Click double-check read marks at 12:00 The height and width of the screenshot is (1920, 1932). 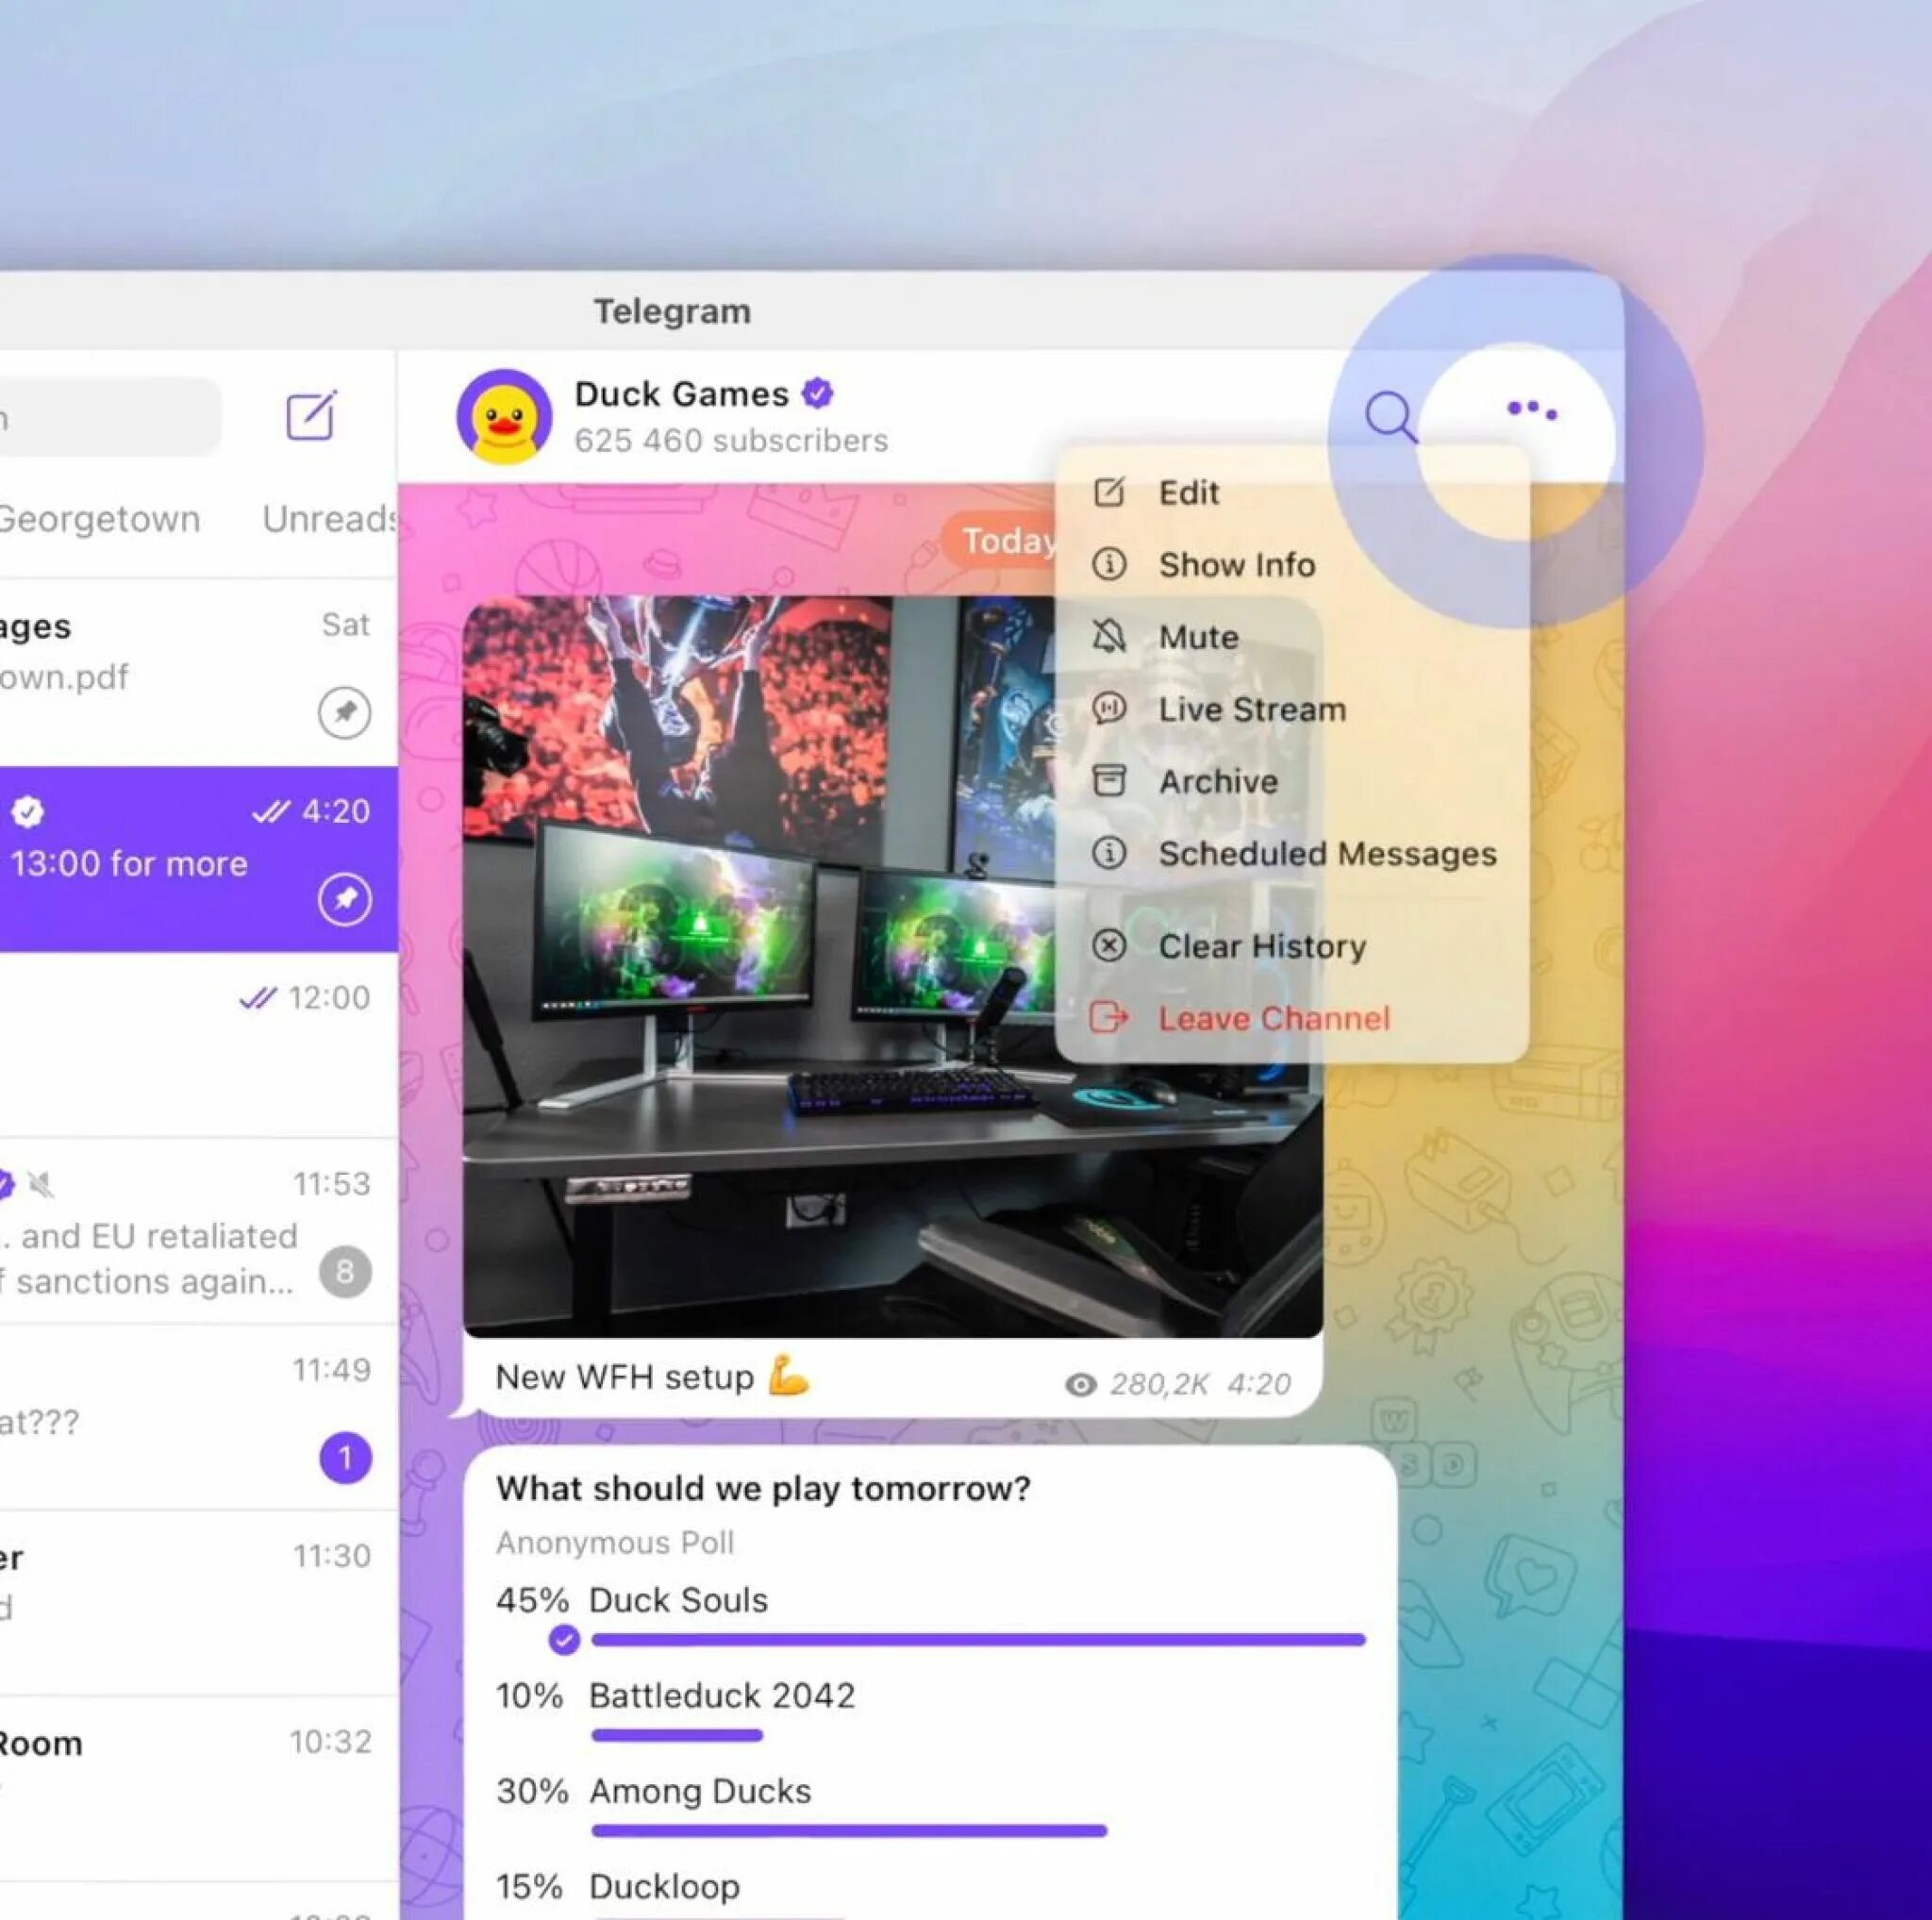click(258, 997)
